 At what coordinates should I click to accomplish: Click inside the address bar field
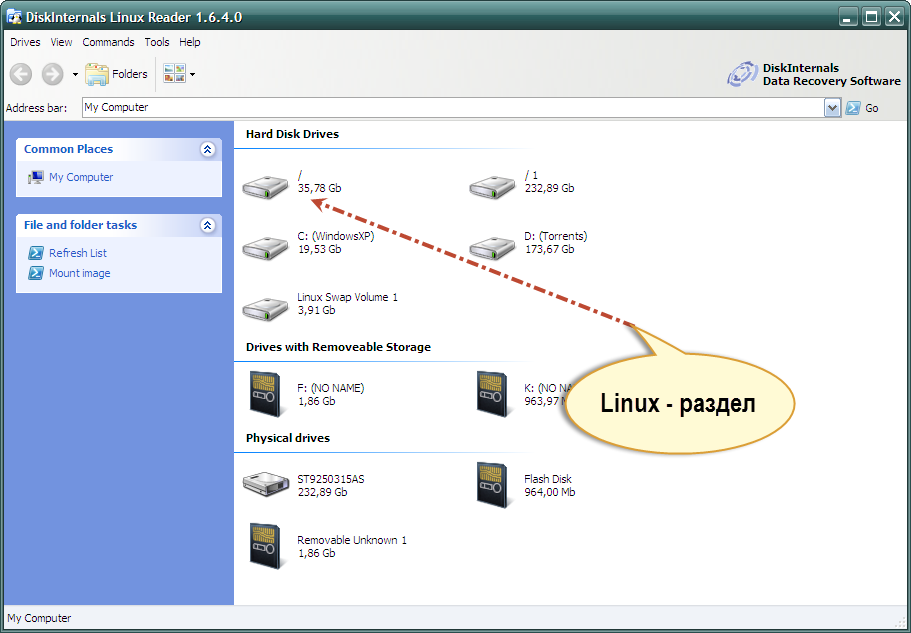(450, 108)
